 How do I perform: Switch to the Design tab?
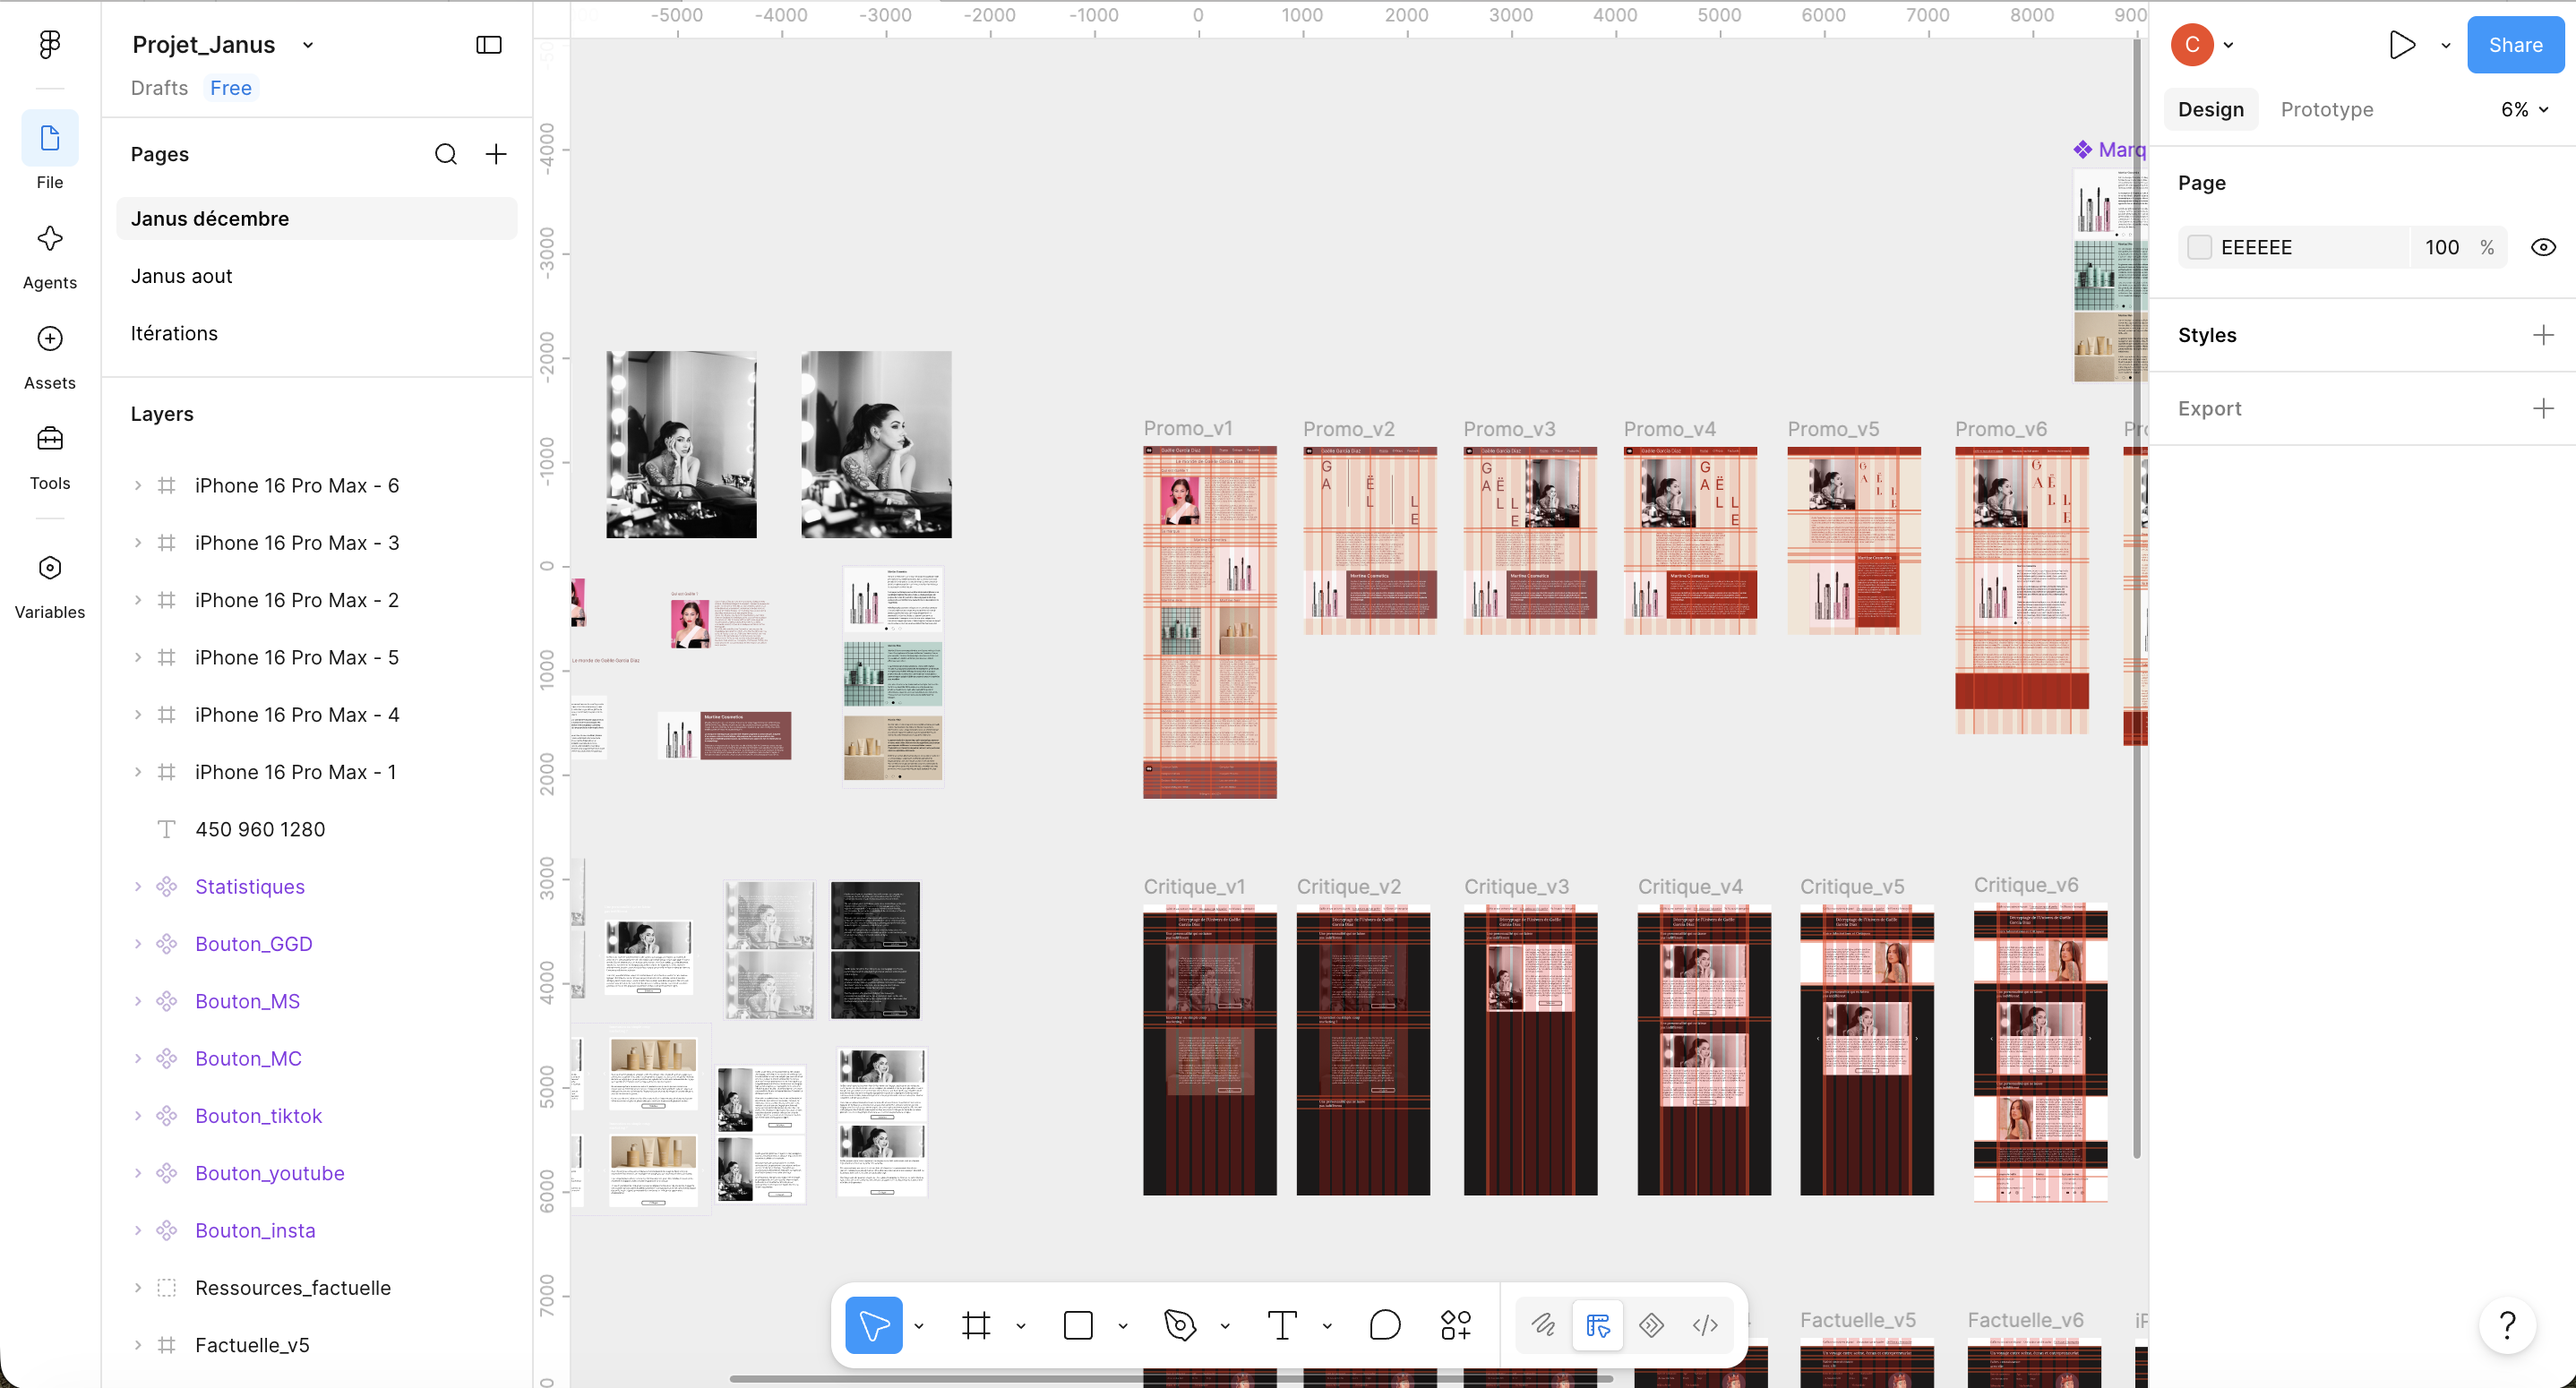[2211, 109]
